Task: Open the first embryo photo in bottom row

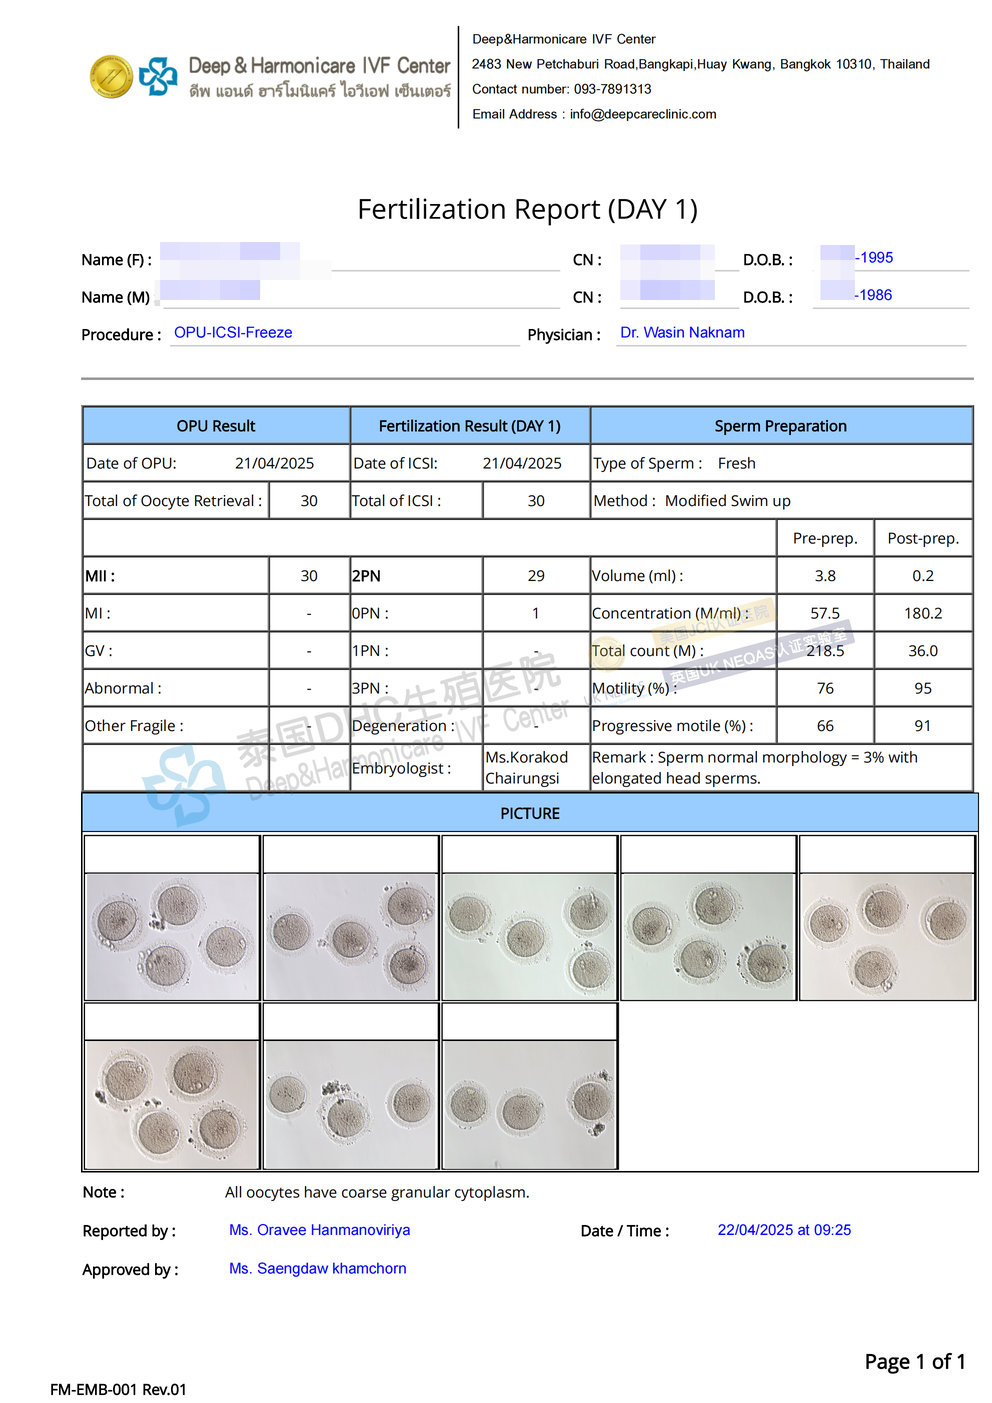Action: (x=172, y=1104)
